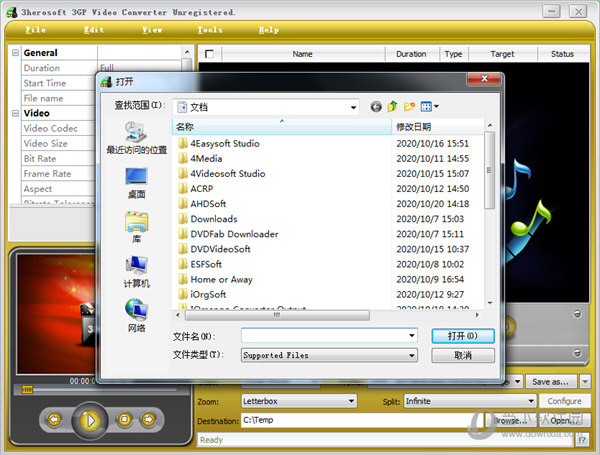Collapse the Video property group
This screenshot has width=600, height=455.
15,113
